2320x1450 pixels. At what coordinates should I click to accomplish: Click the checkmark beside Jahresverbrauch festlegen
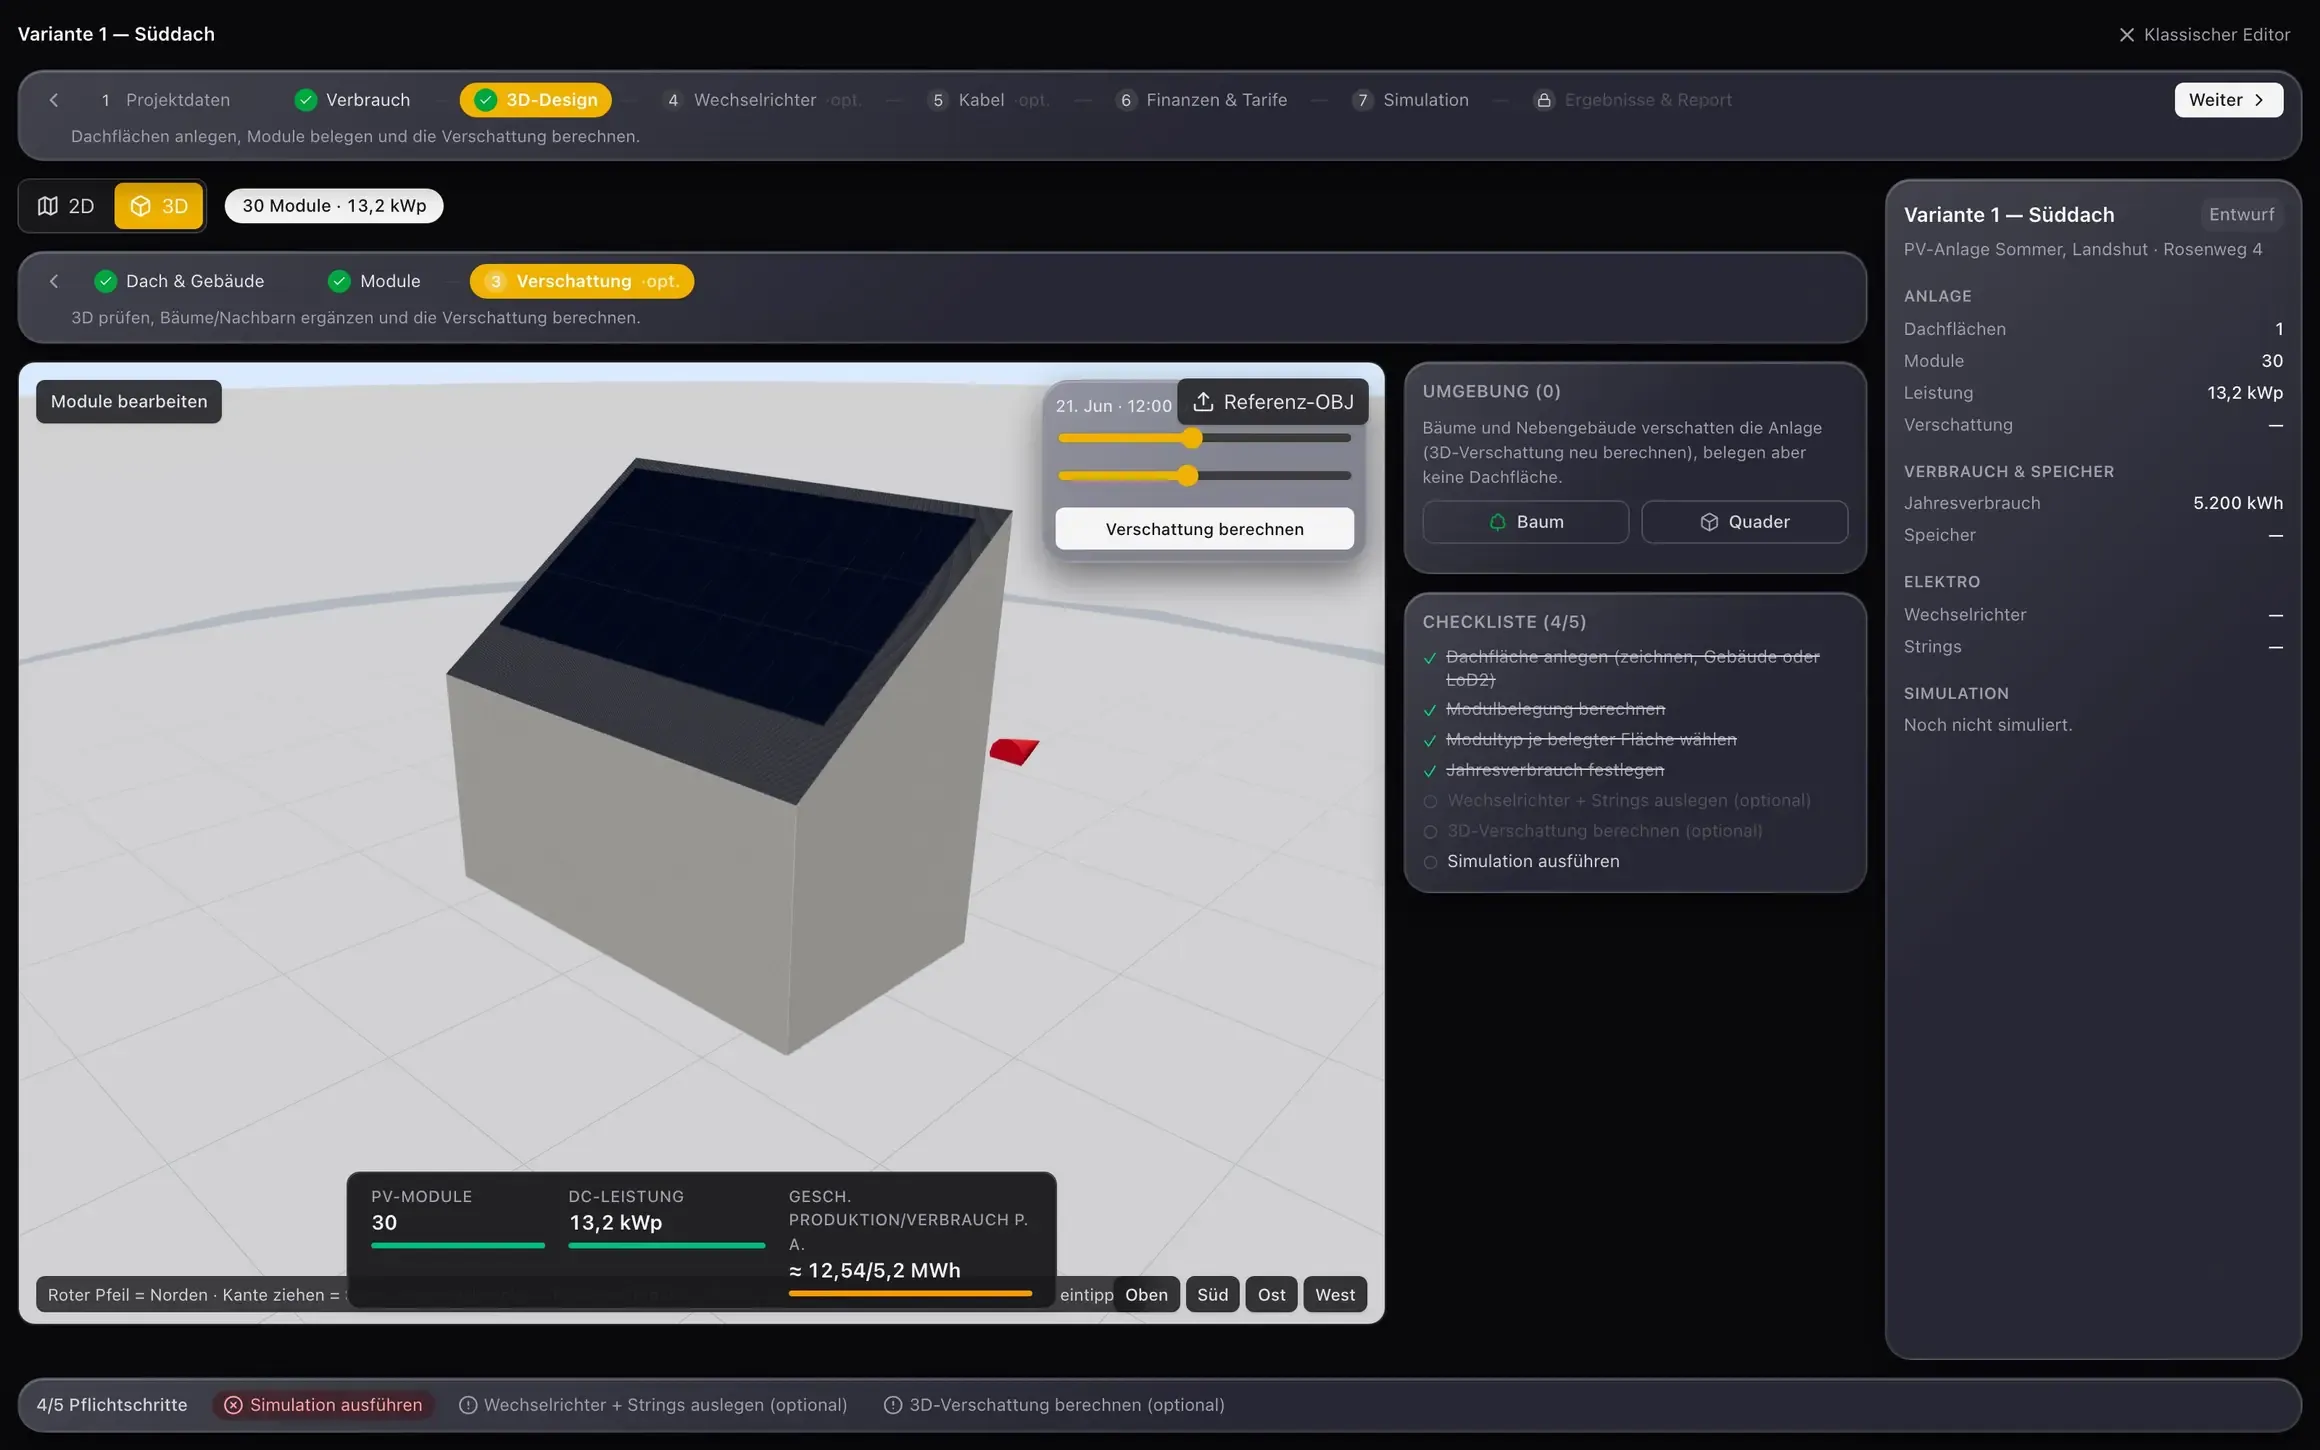pyautogui.click(x=1430, y=771)
